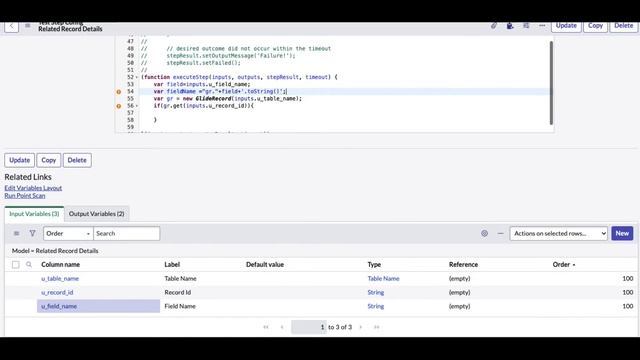Open the u_record_id variable record
This screenshot has height=360, width=640.
57,292
